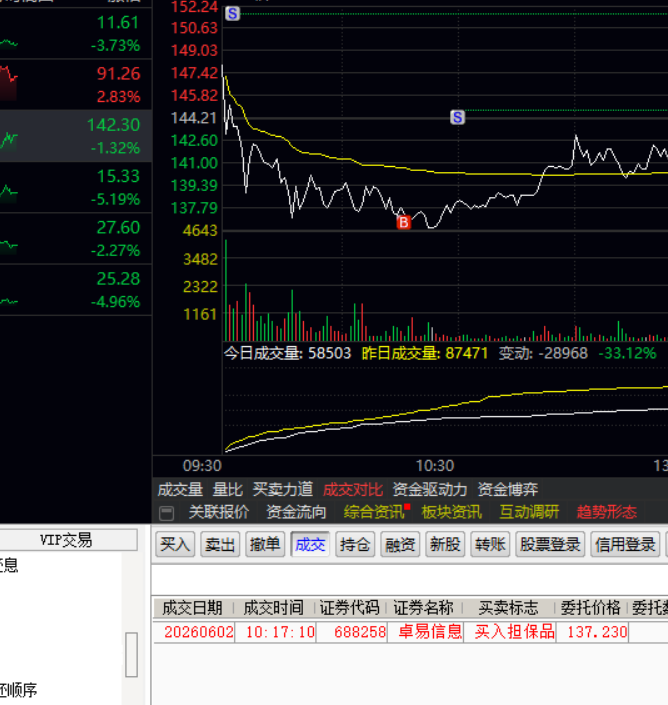The height and width of the screenshot is (705, 668).
Task: Select watchlist stock priced 25.28
Action: pyautogui.click(x=76, y=289)
